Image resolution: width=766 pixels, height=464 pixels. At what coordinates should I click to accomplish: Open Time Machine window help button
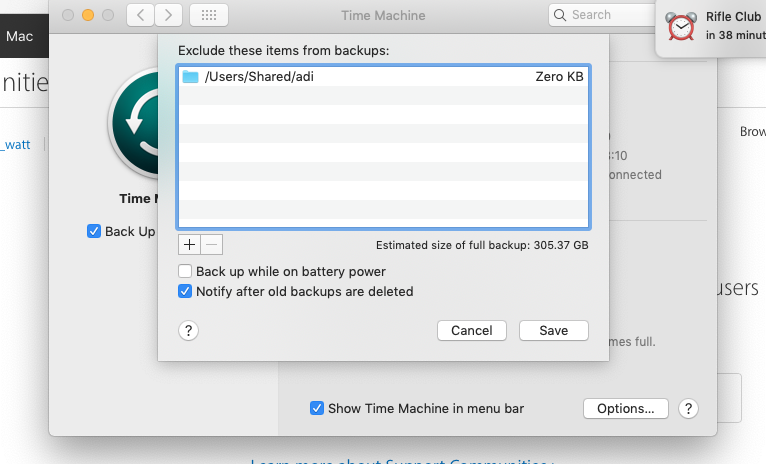[688, 408]
